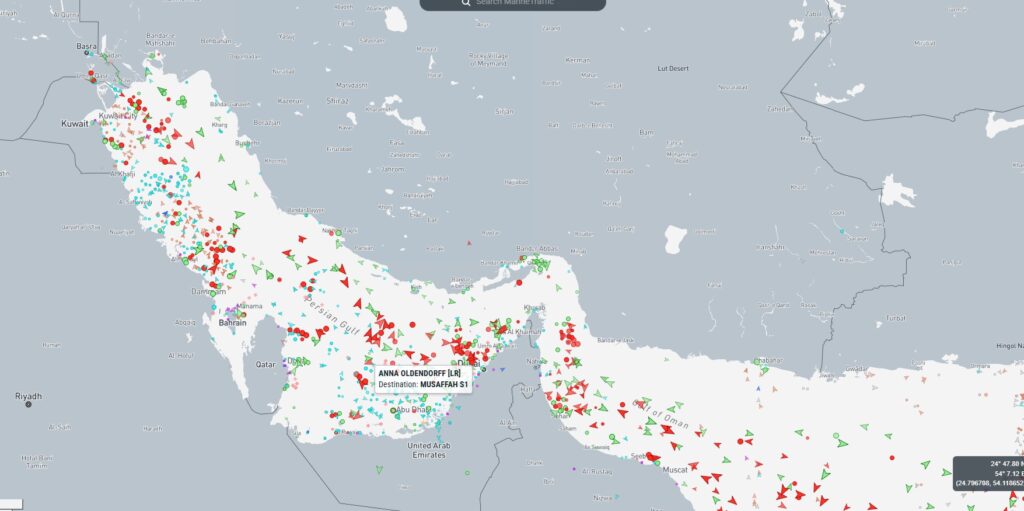Click the magnifying glass search icon

466,3
